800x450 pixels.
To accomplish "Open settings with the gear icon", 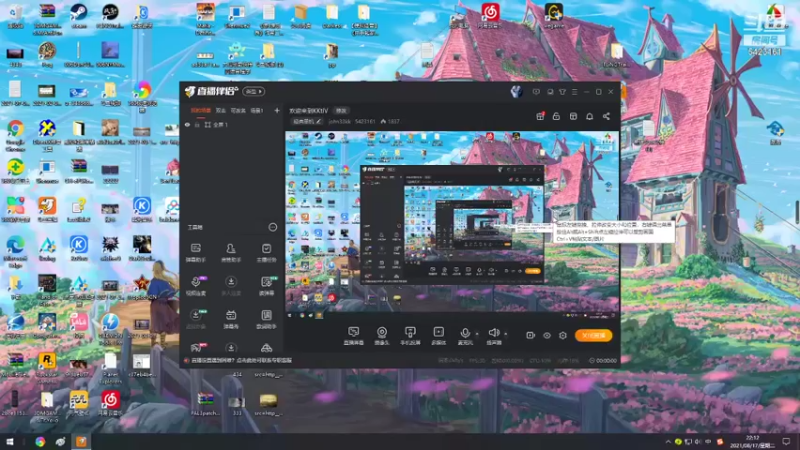I will click(563, 335).
